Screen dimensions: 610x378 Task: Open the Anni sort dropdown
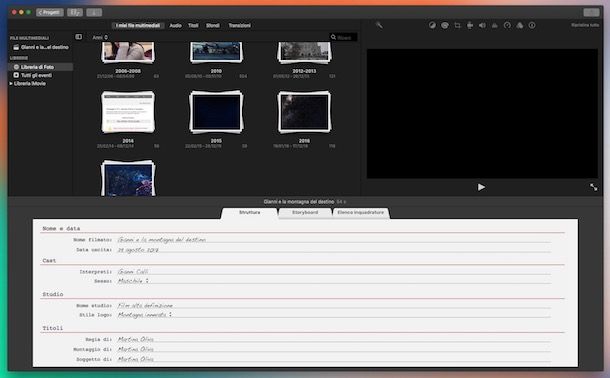(100, 37)
